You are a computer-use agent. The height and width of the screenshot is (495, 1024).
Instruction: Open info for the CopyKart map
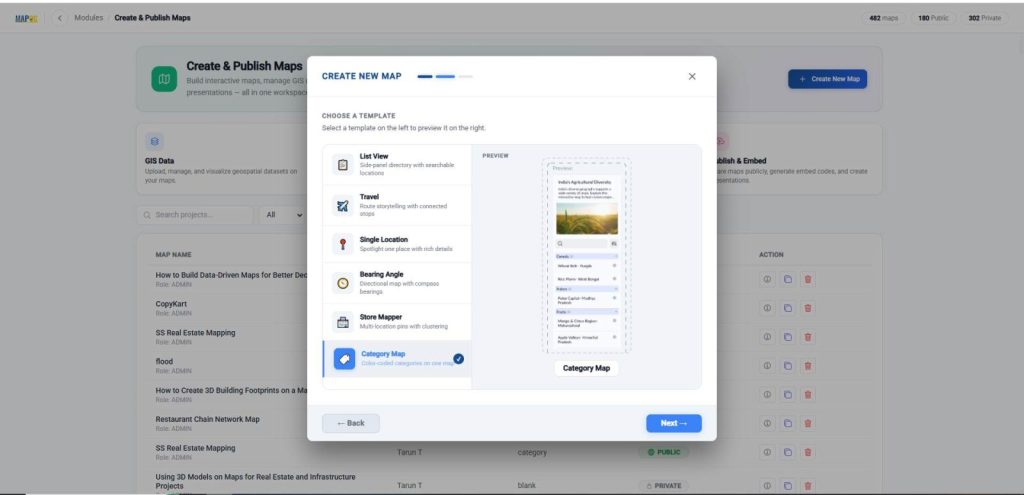[767, 308]
